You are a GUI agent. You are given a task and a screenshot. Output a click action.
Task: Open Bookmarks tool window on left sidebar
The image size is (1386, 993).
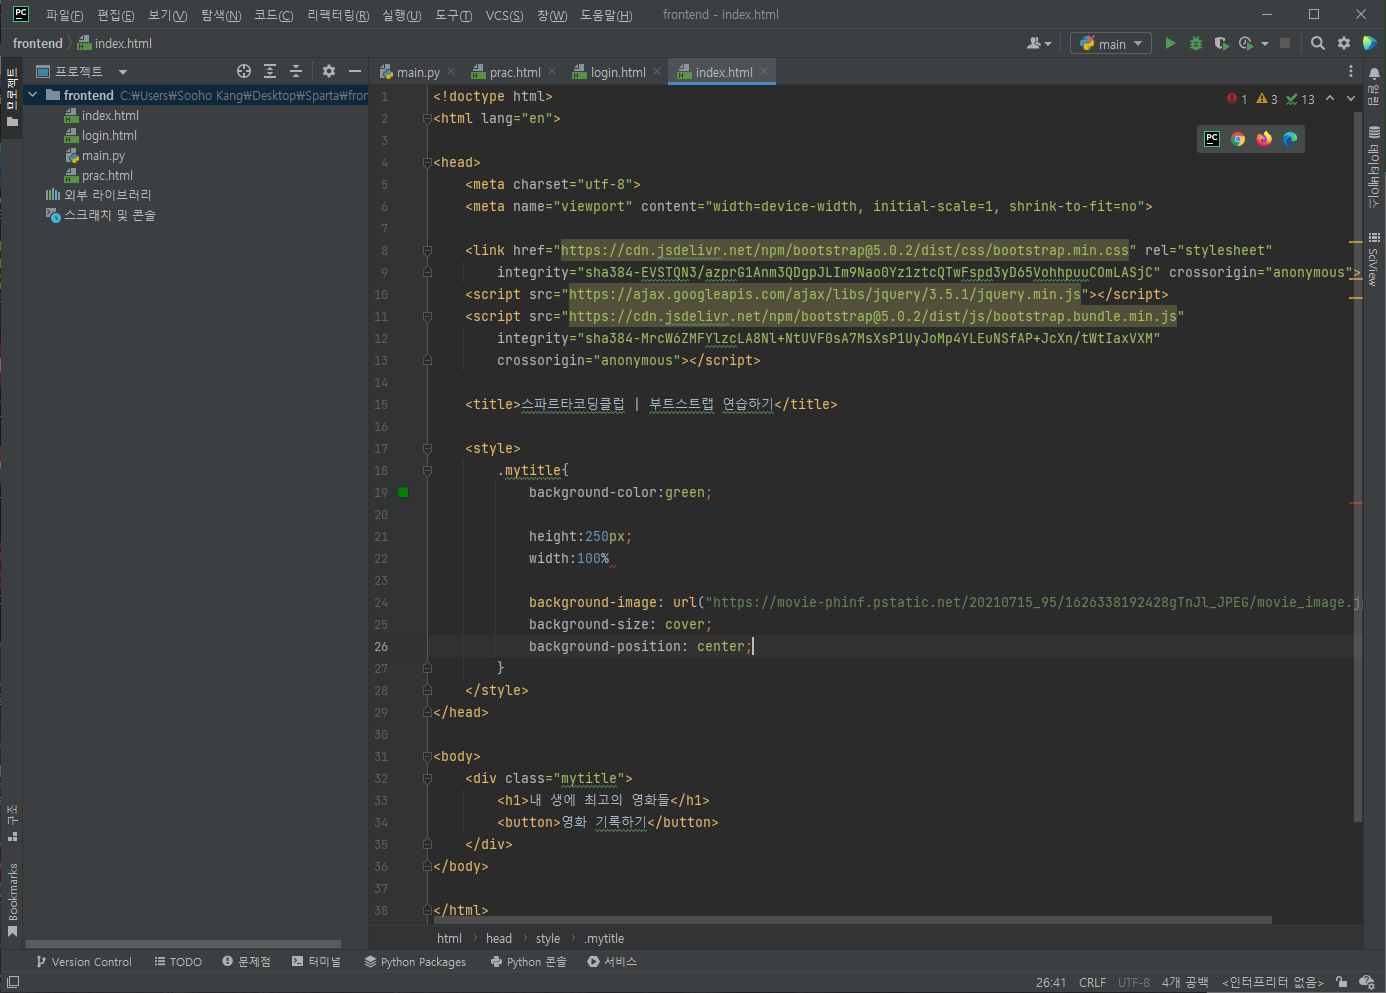12,900
